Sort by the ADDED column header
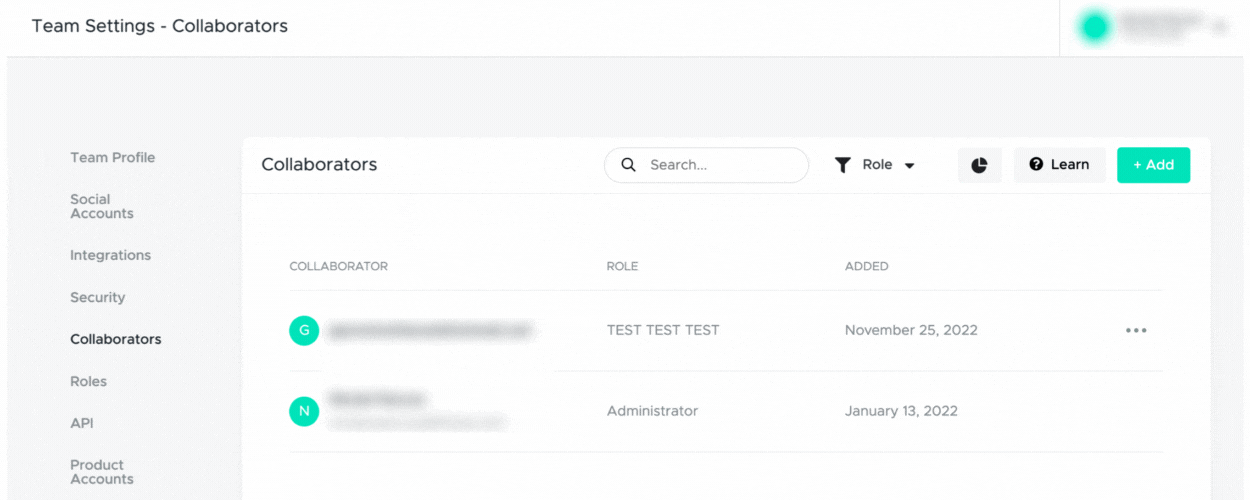1250x500 pixels. point(866,266)
